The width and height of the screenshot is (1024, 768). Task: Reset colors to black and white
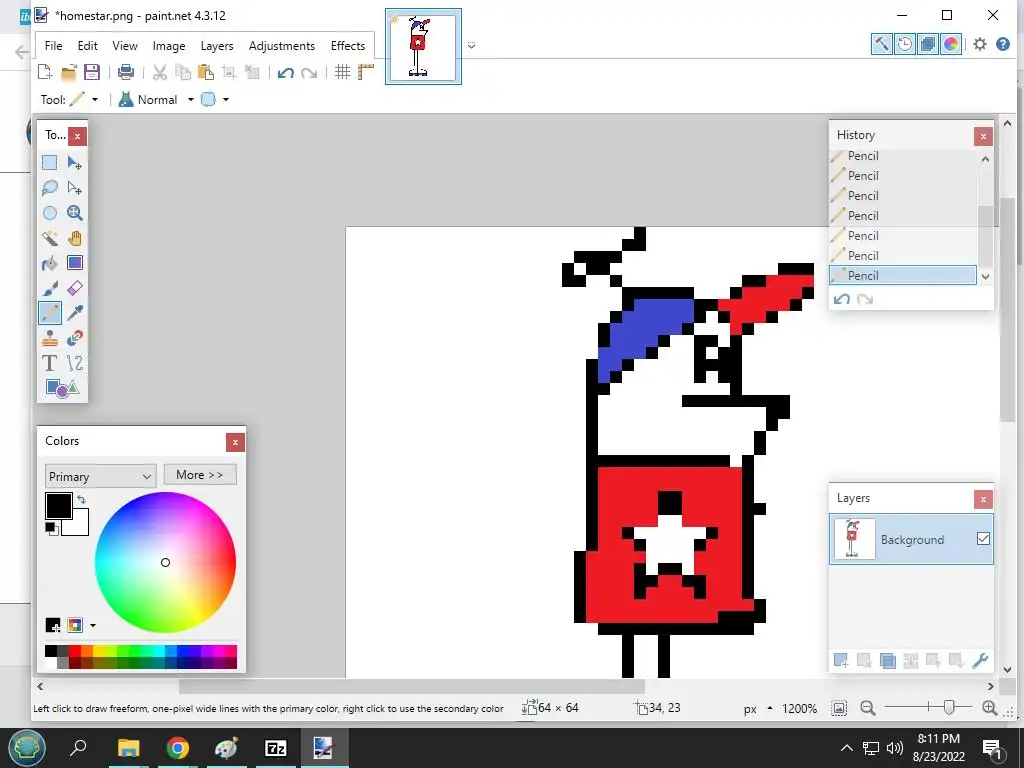(51, 528)
